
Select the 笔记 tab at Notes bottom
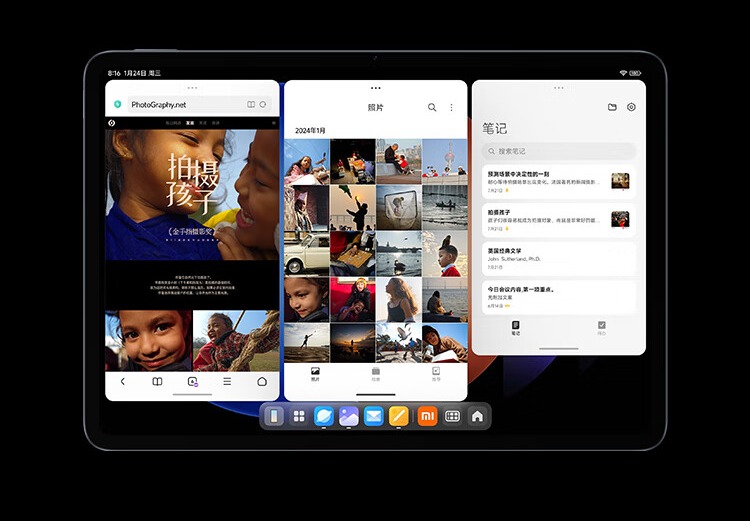click(516, 328)
